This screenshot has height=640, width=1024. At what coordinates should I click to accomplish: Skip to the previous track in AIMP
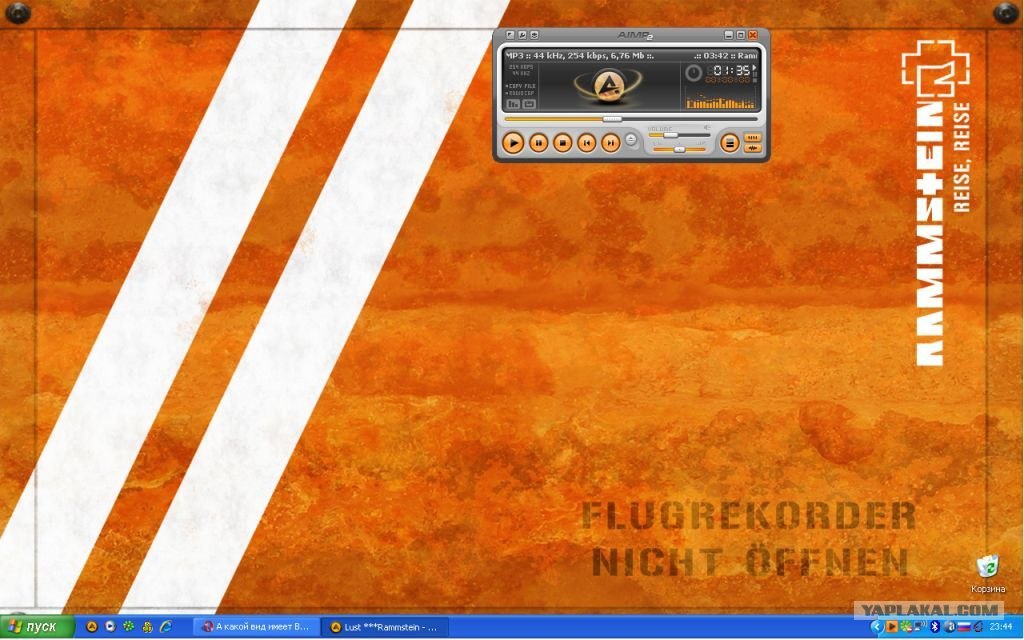tap(586, 142)
